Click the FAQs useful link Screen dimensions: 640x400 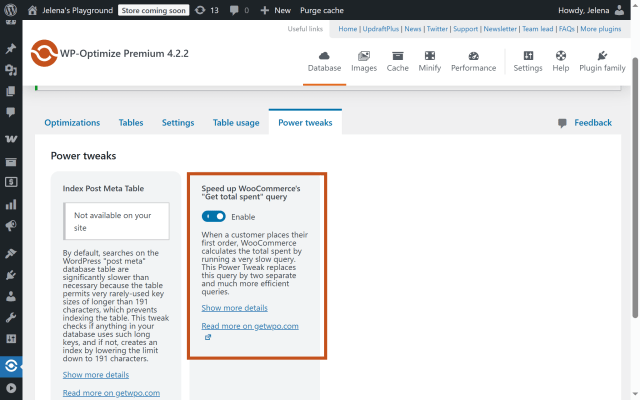(567, 29)
